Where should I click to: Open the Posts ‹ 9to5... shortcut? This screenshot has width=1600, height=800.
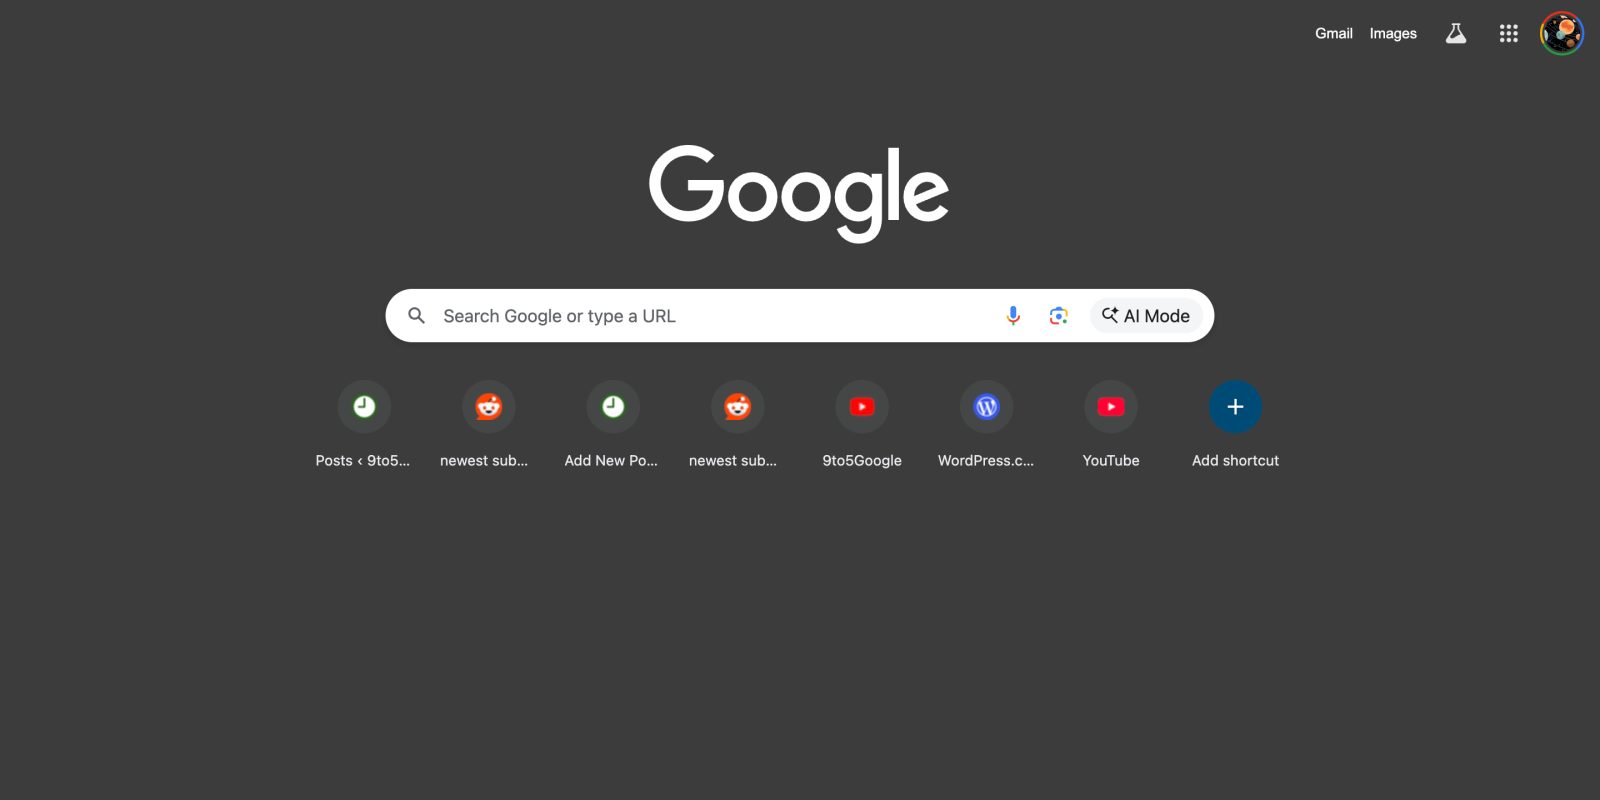(364, 426)
